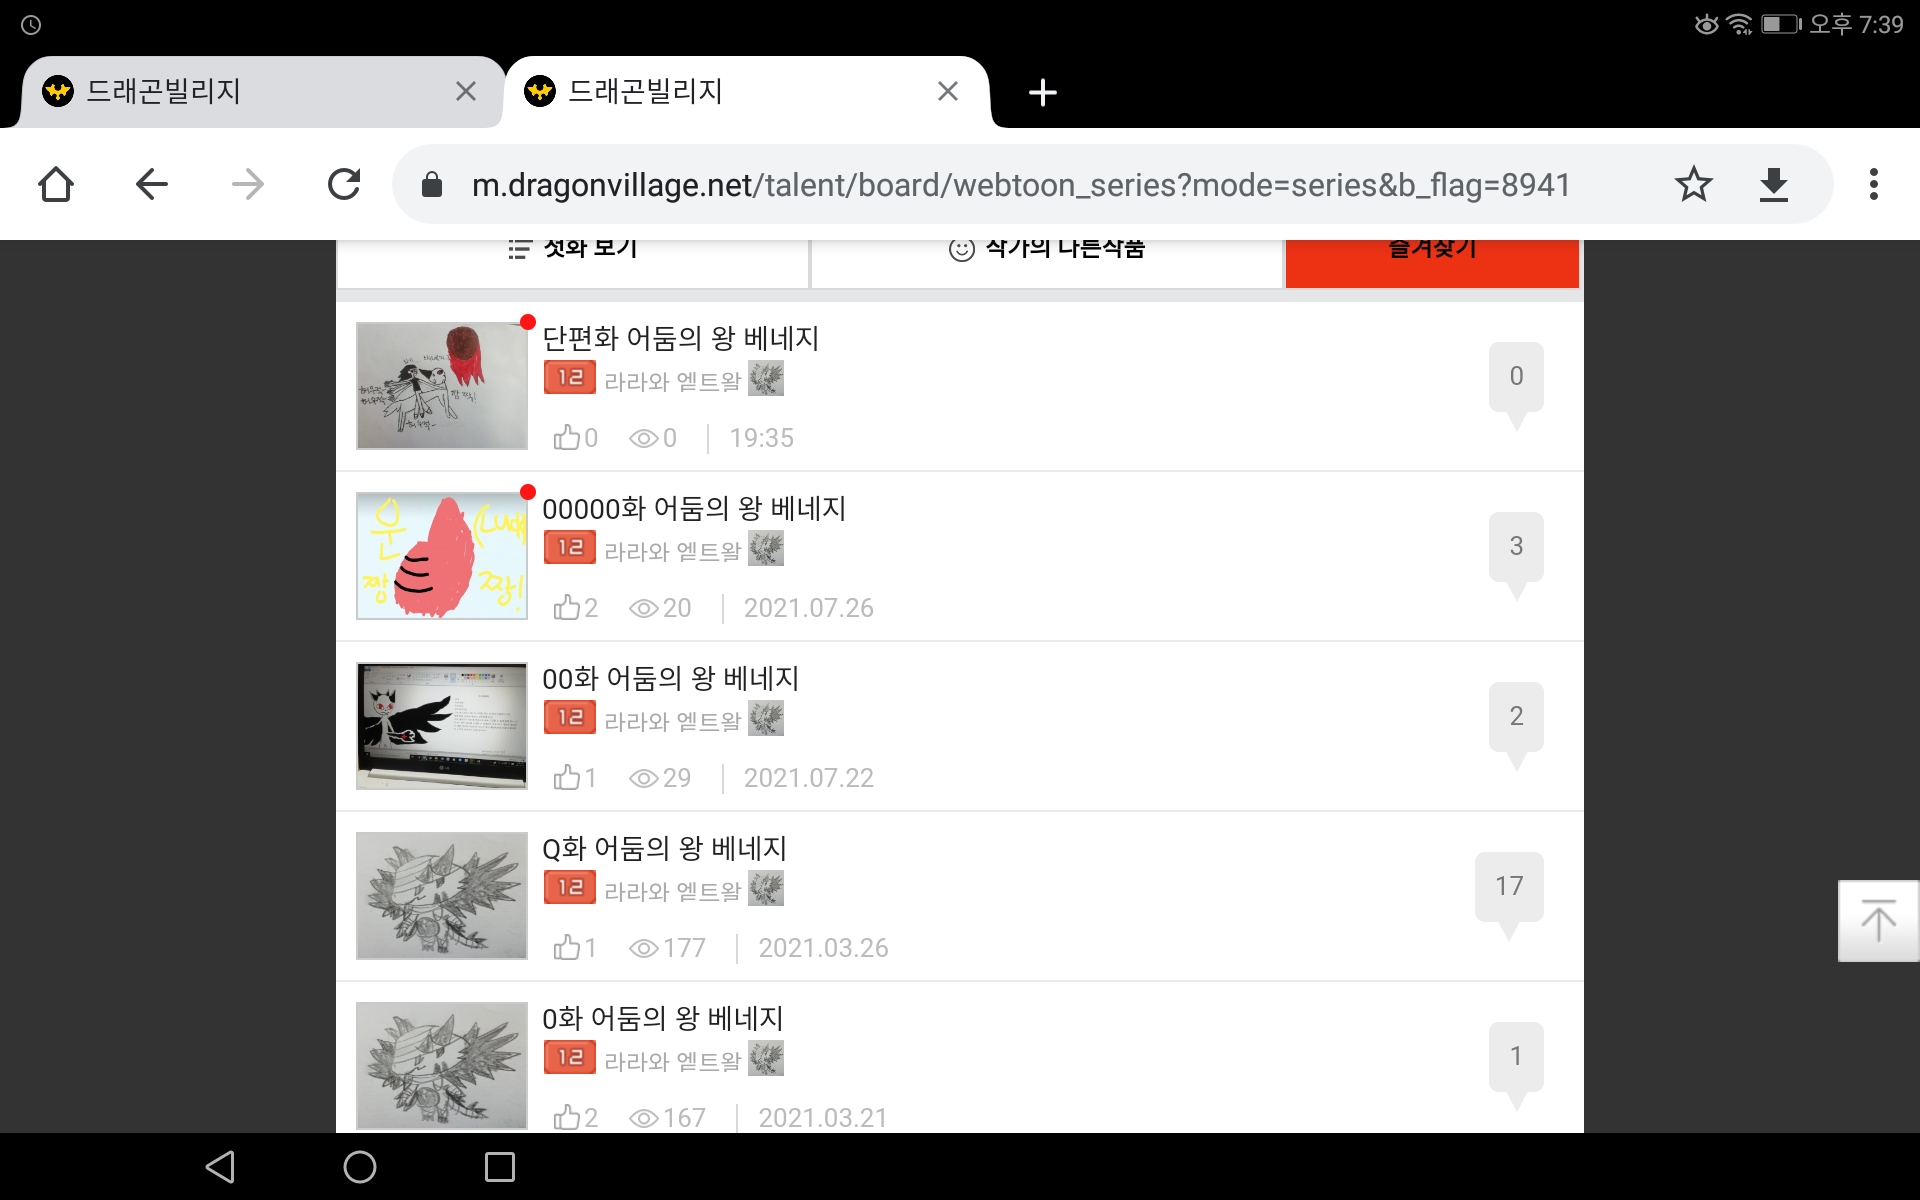Viewport: 1920px width, 1200px height.
Task: Close the active 드래곤빌리지 tab
Action: tap(947, 91)
